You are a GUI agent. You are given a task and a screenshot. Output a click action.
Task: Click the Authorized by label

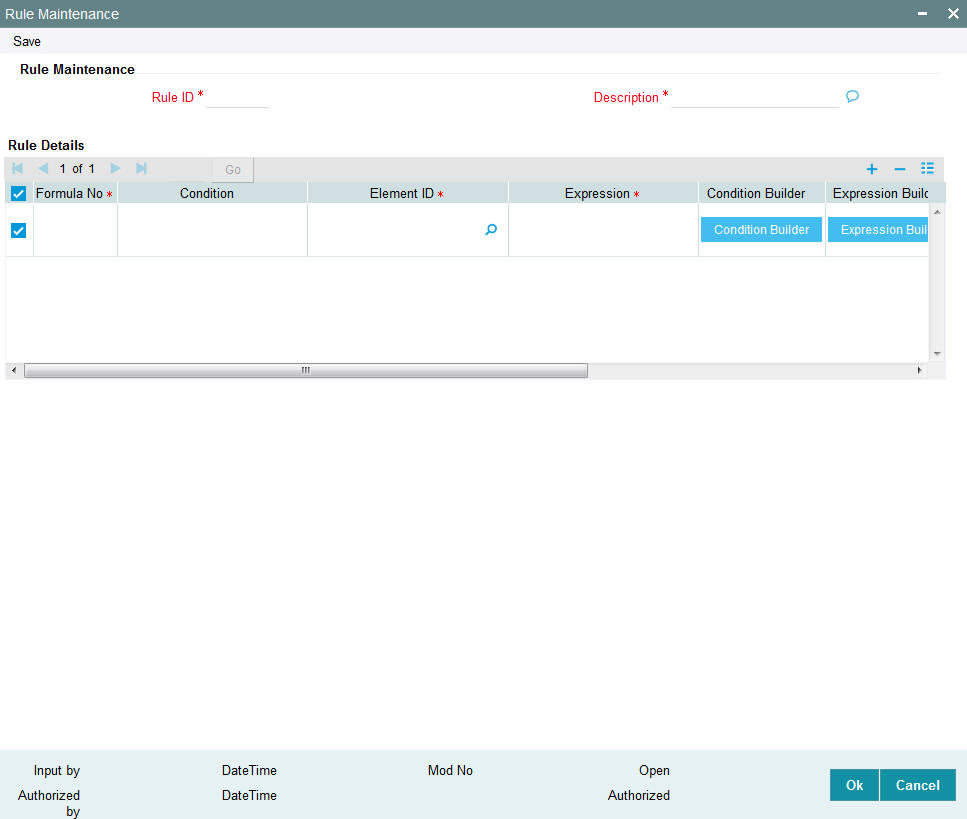[49, 803]
